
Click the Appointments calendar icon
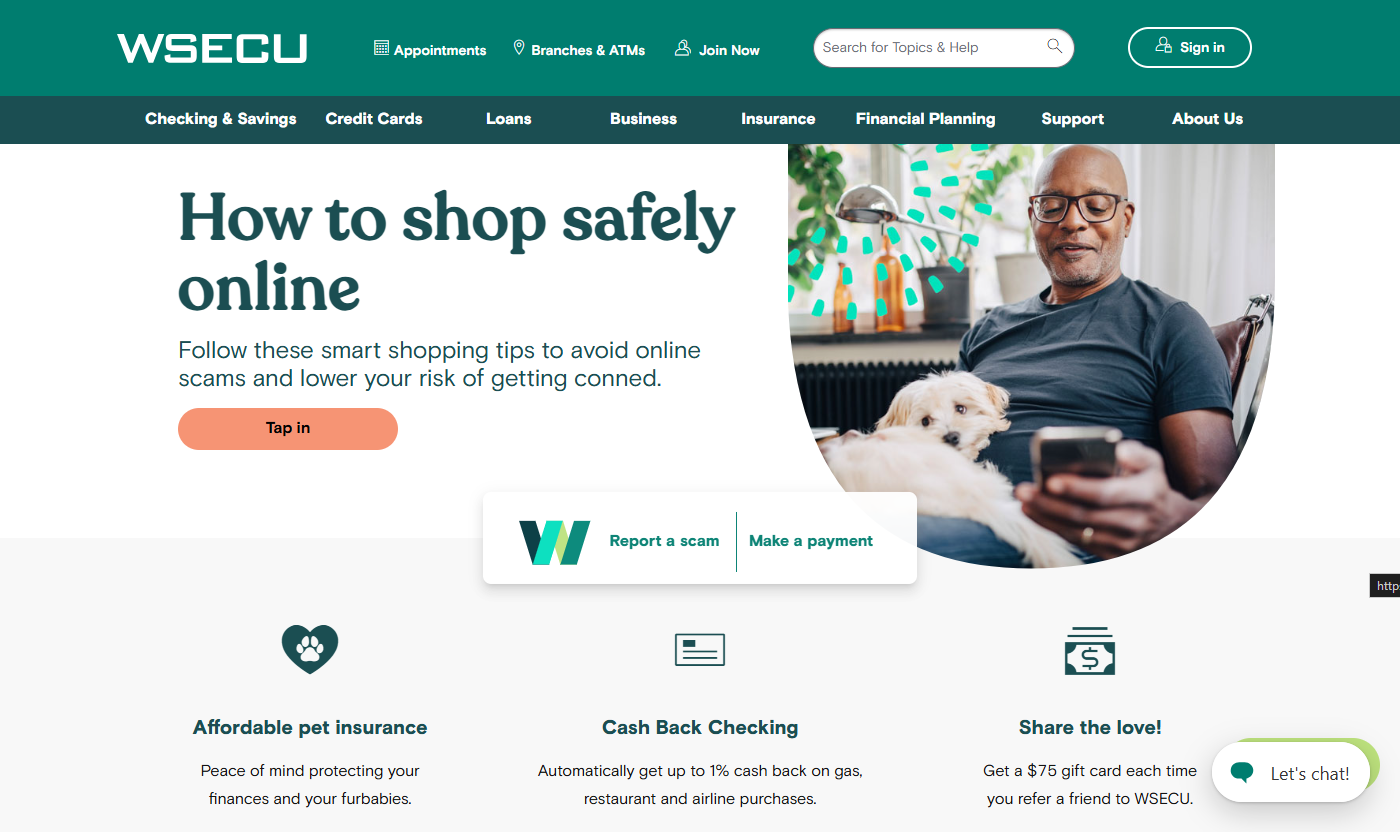point(381,48)
